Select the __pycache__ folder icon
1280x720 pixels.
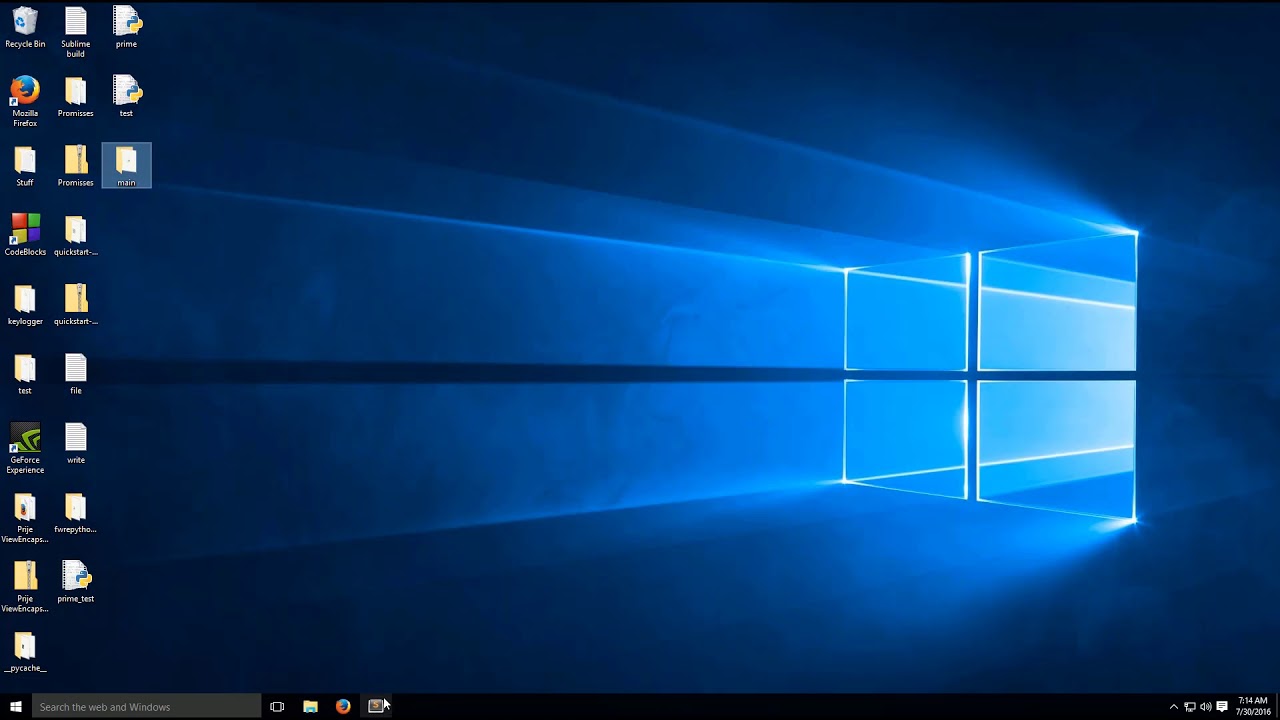point(25,652)
